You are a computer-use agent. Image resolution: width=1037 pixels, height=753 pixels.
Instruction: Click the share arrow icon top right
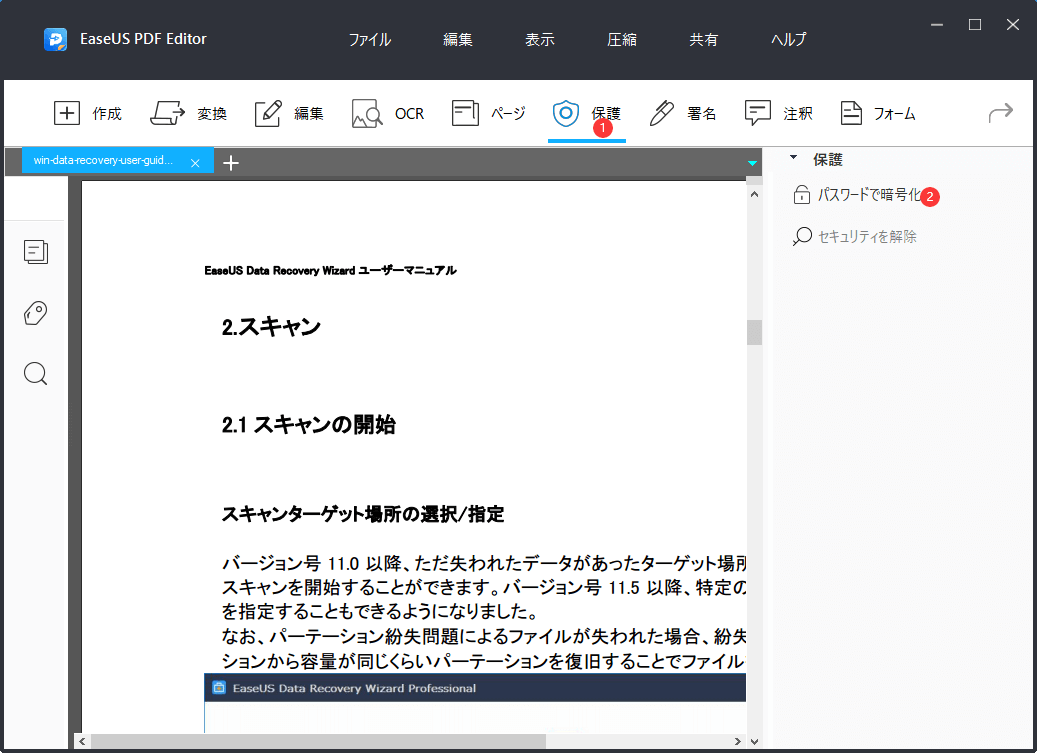pyautogui.click(x=999, y=113)
